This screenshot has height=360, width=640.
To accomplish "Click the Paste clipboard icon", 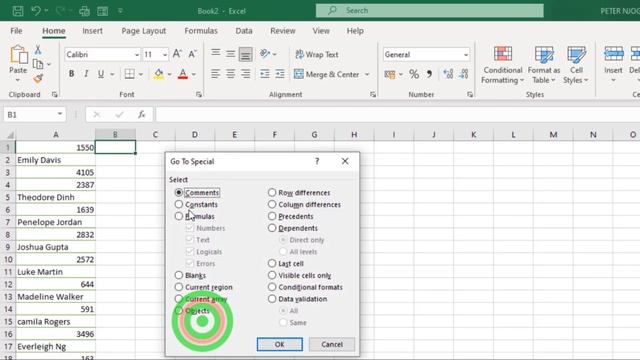I will click(18, 55).
